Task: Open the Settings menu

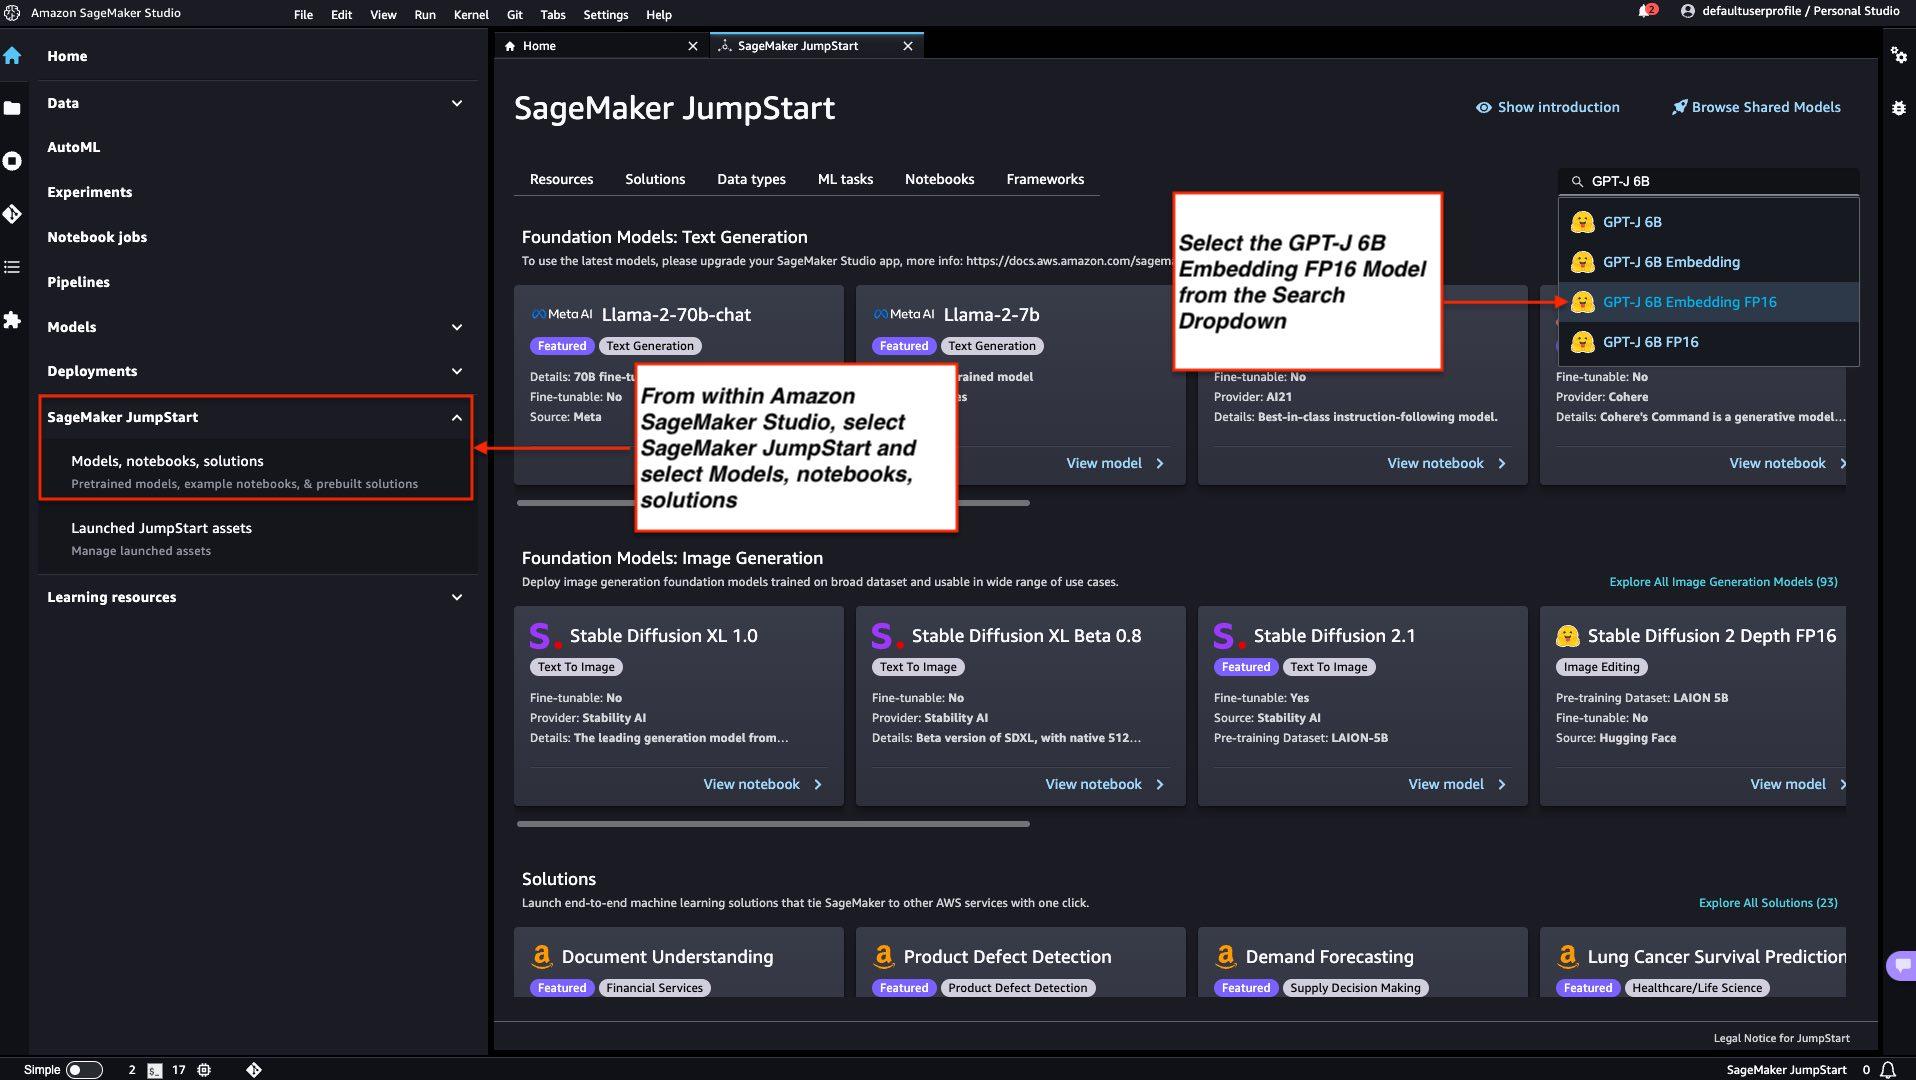Action: pyautogui.click(x=605, y=14)
